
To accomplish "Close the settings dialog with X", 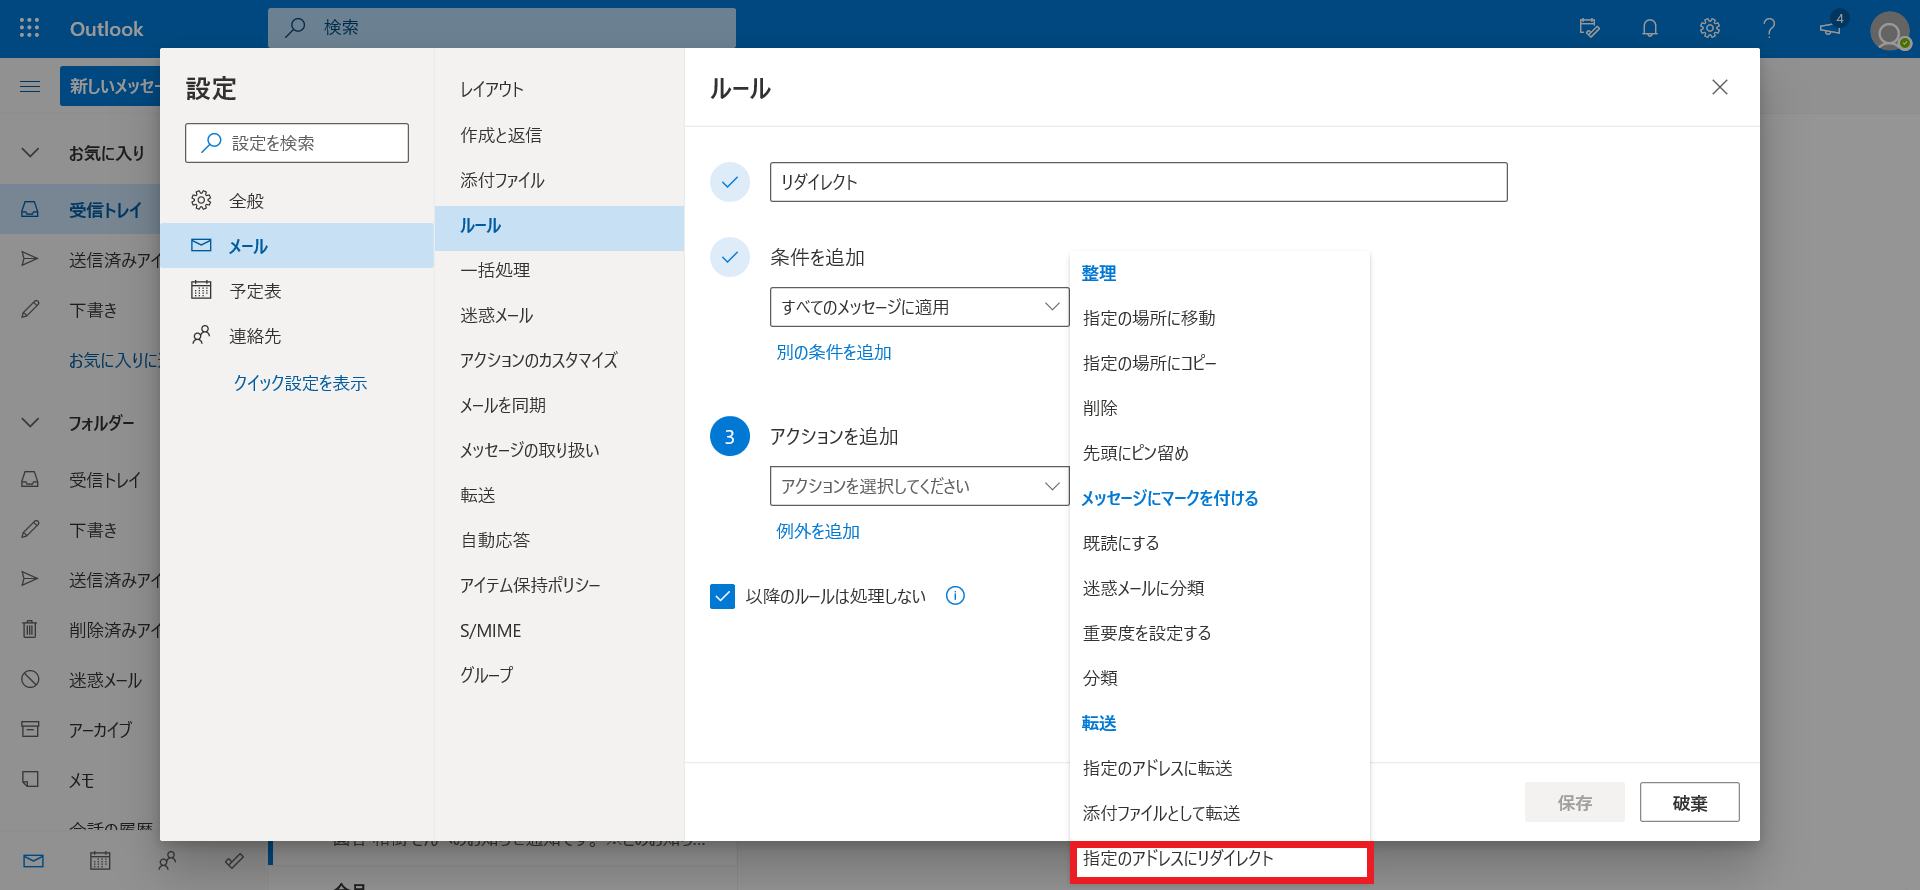I will tap(1719, 88).
